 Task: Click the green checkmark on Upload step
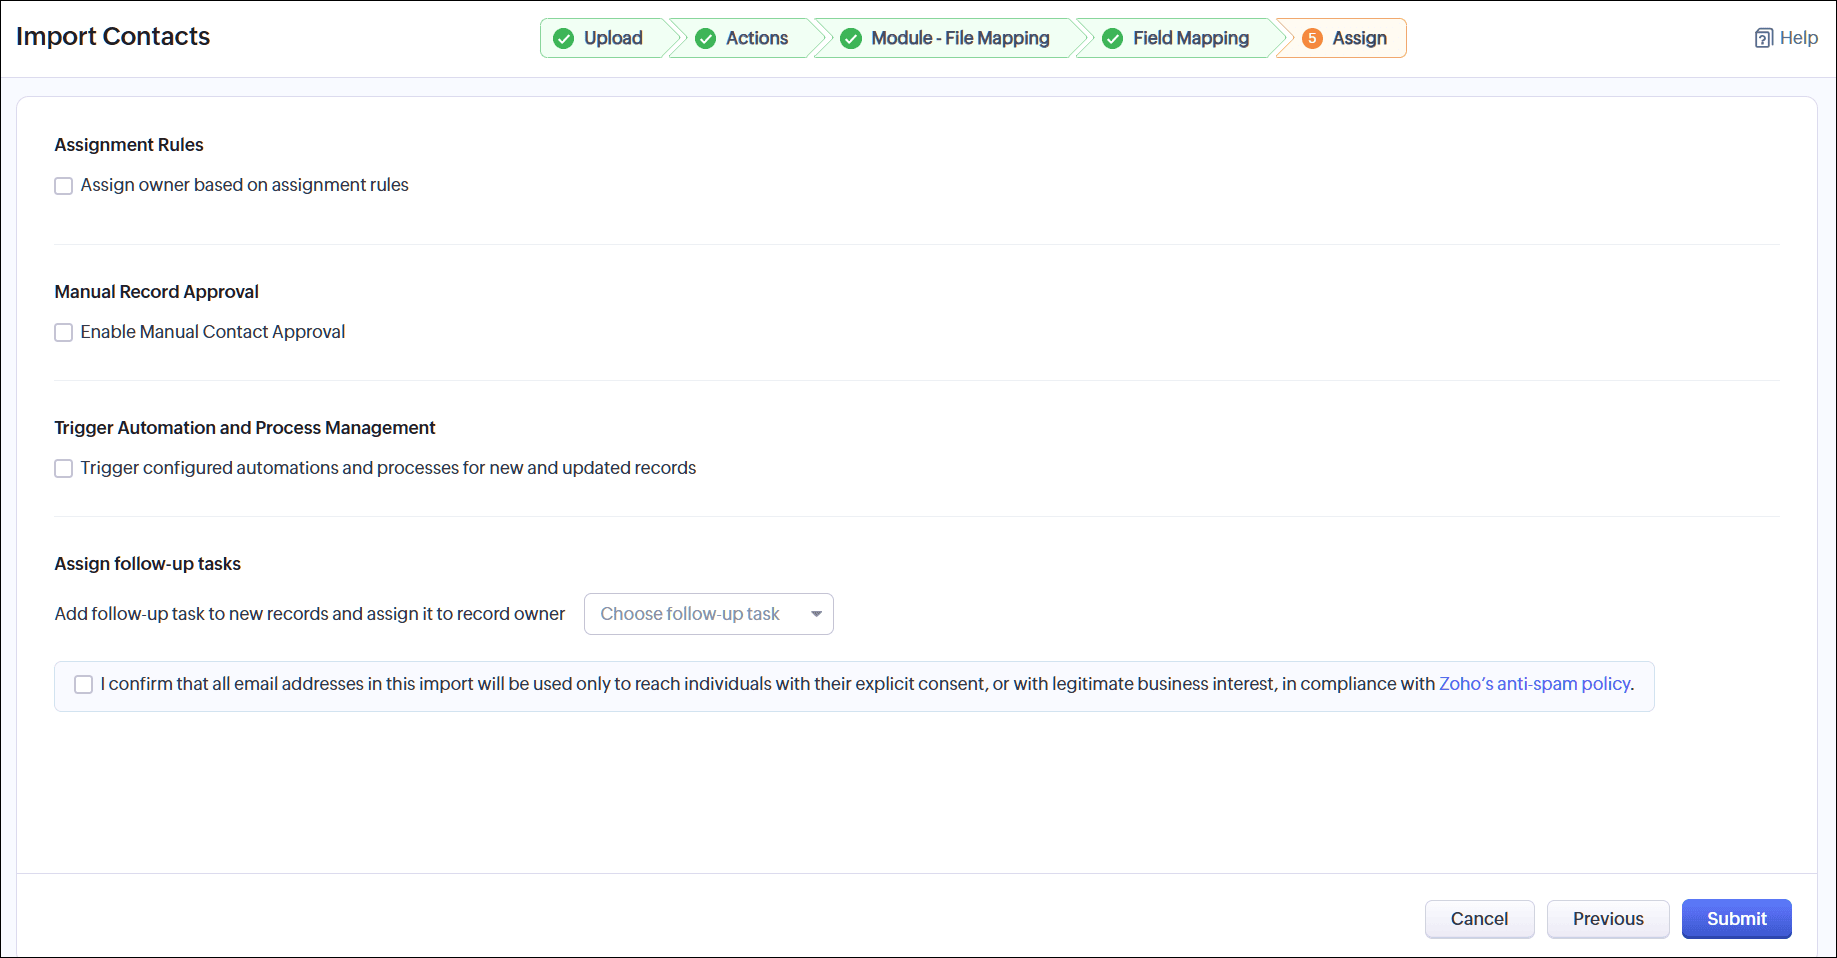[564, 38]
